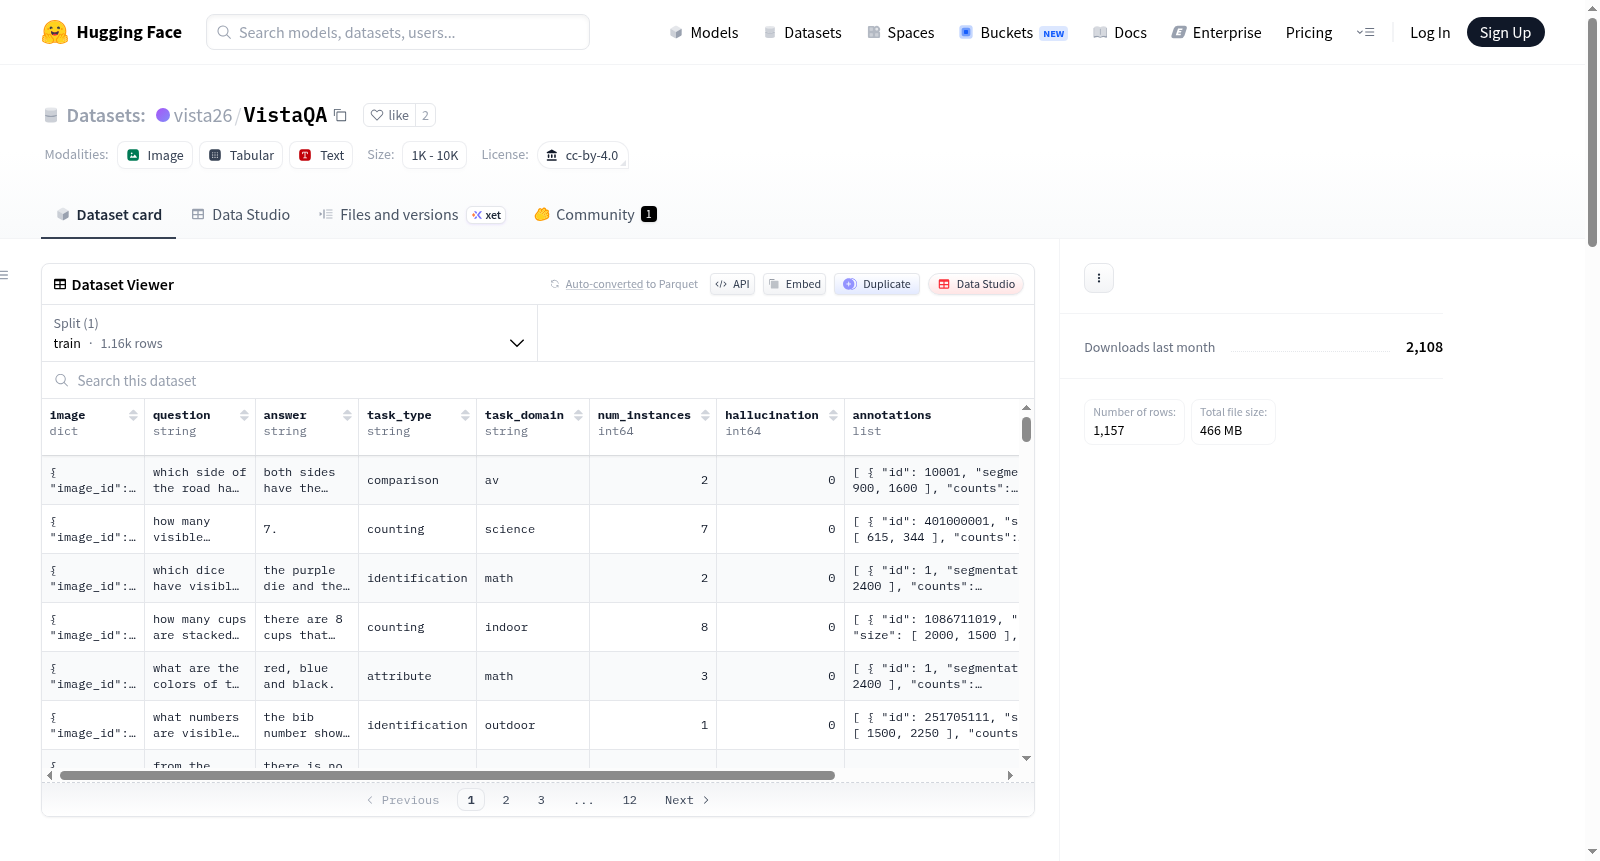Switch to the Dataset card tab

(108, 215)
